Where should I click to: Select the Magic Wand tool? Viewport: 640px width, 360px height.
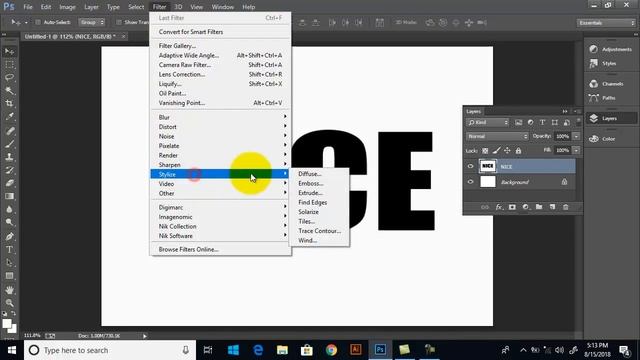coord(9,90)
